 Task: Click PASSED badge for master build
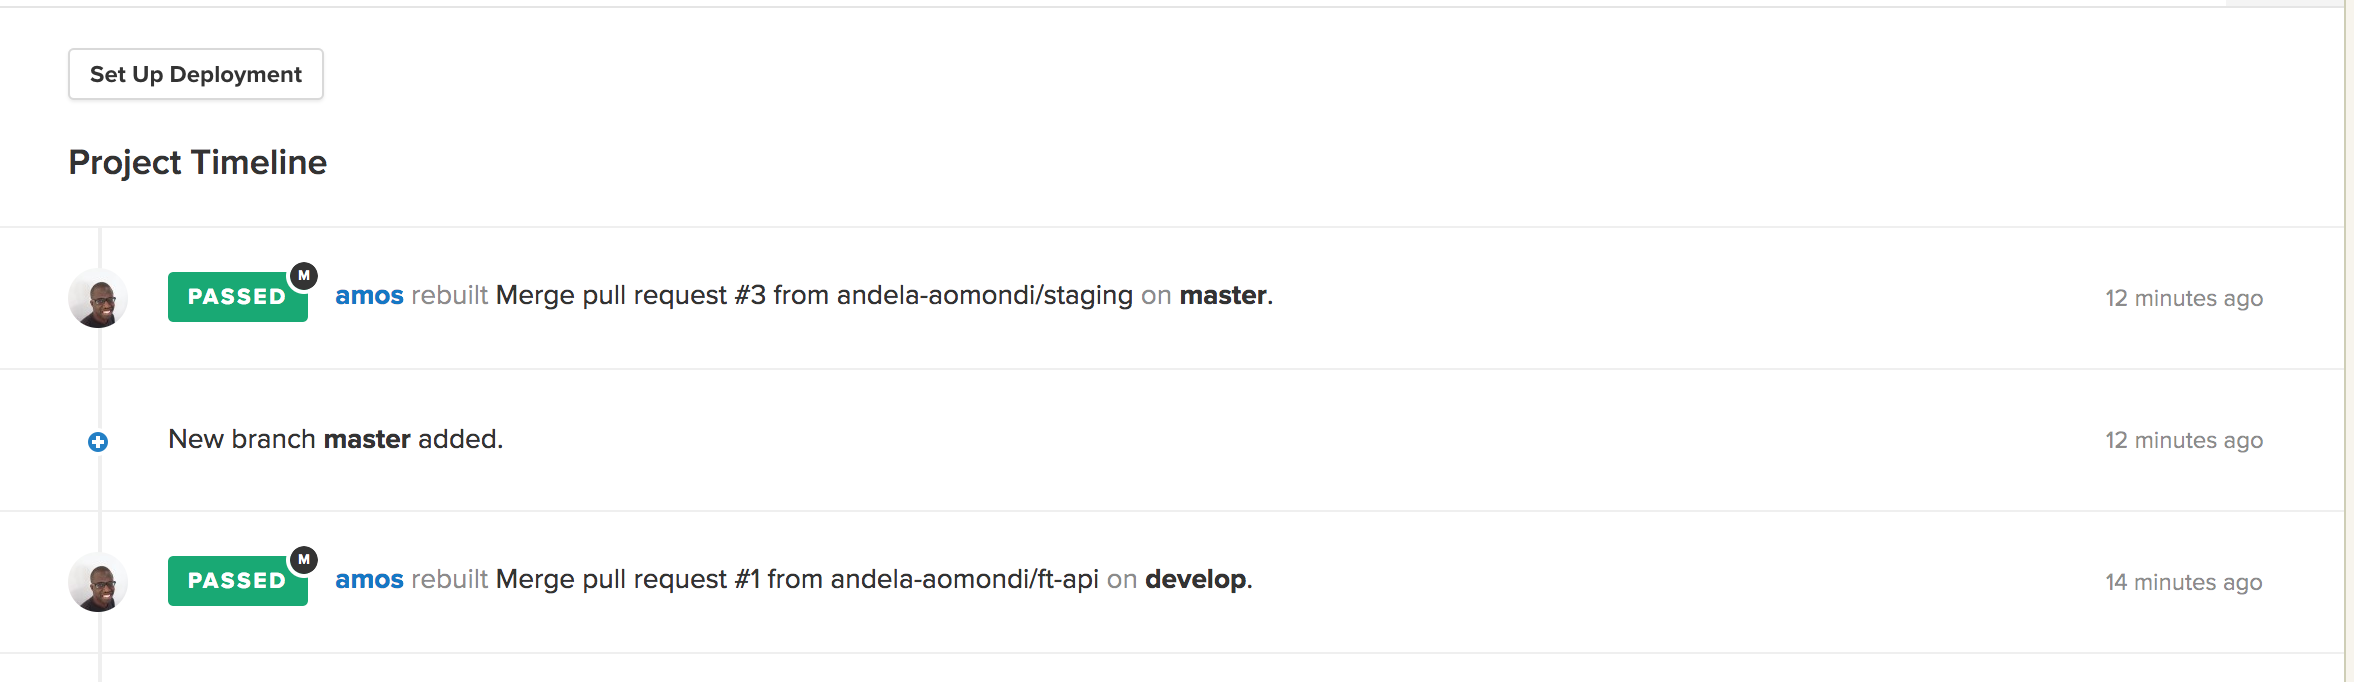(x=238, y=297)
